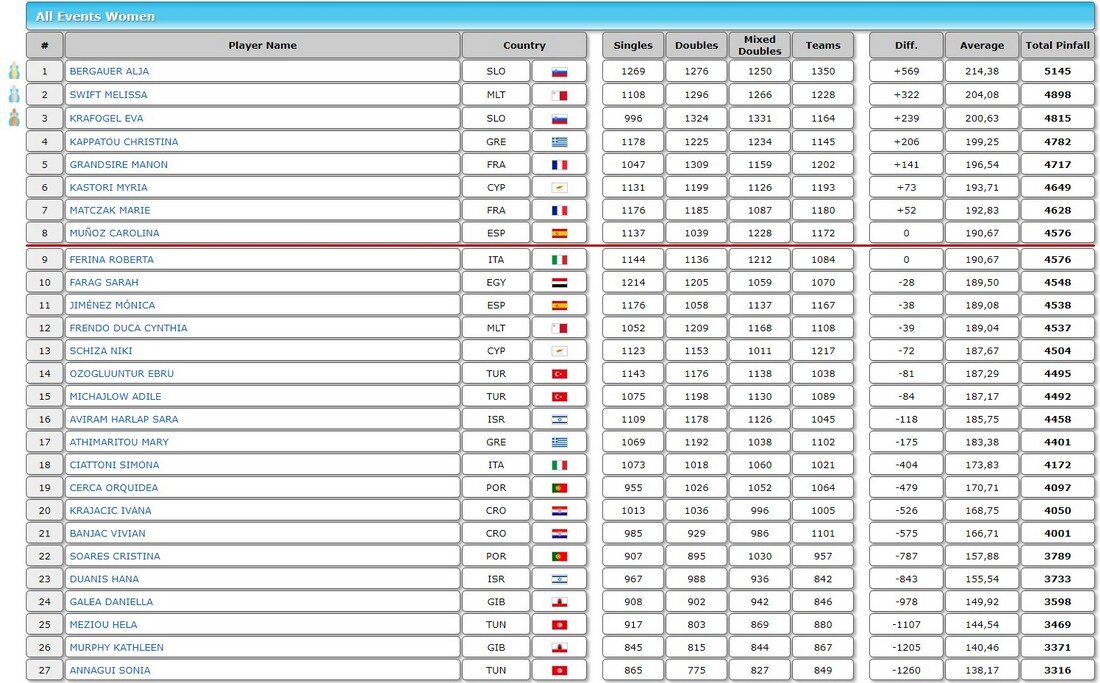The width and height of the screenshot is (1100, 683).
Task: Open player link KASTORI MYRIA
Action: pyautogui.click(x=108, y=187)
